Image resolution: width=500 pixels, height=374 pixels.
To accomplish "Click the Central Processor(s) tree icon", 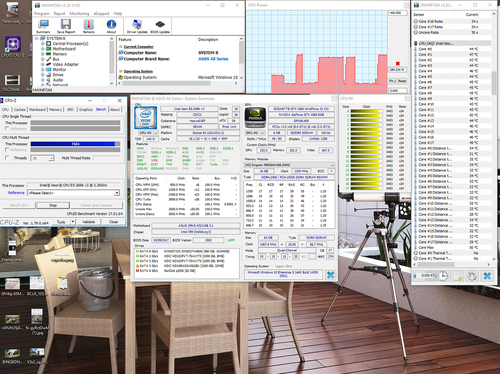I will [49, 44].
